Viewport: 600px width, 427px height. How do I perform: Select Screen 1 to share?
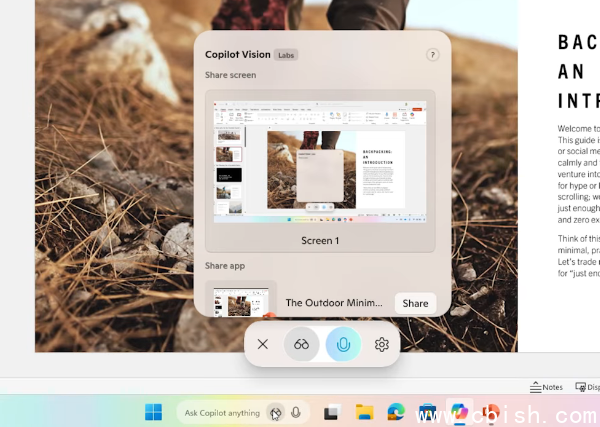pyautogui.click(x=320, y=170)
